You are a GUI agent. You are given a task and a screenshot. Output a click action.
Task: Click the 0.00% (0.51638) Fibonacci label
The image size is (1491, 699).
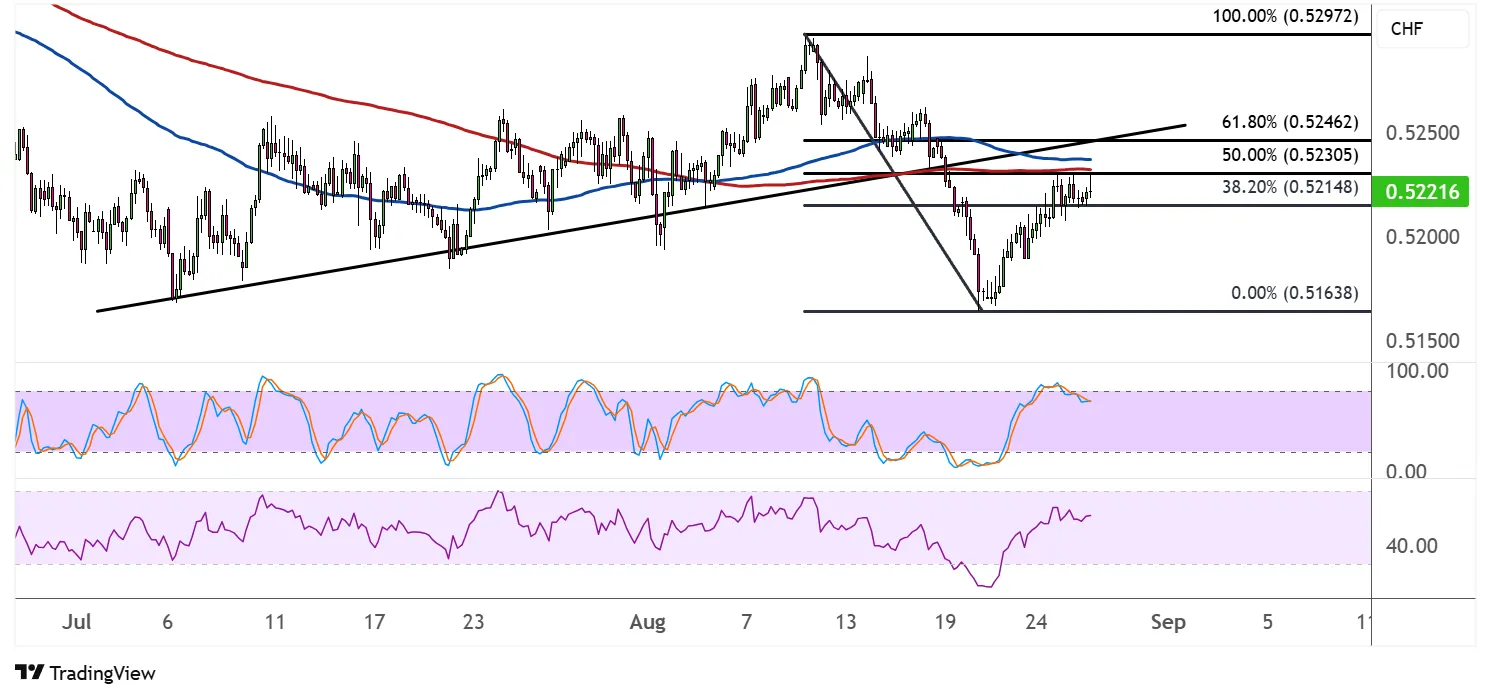[x=1294, y=294]
